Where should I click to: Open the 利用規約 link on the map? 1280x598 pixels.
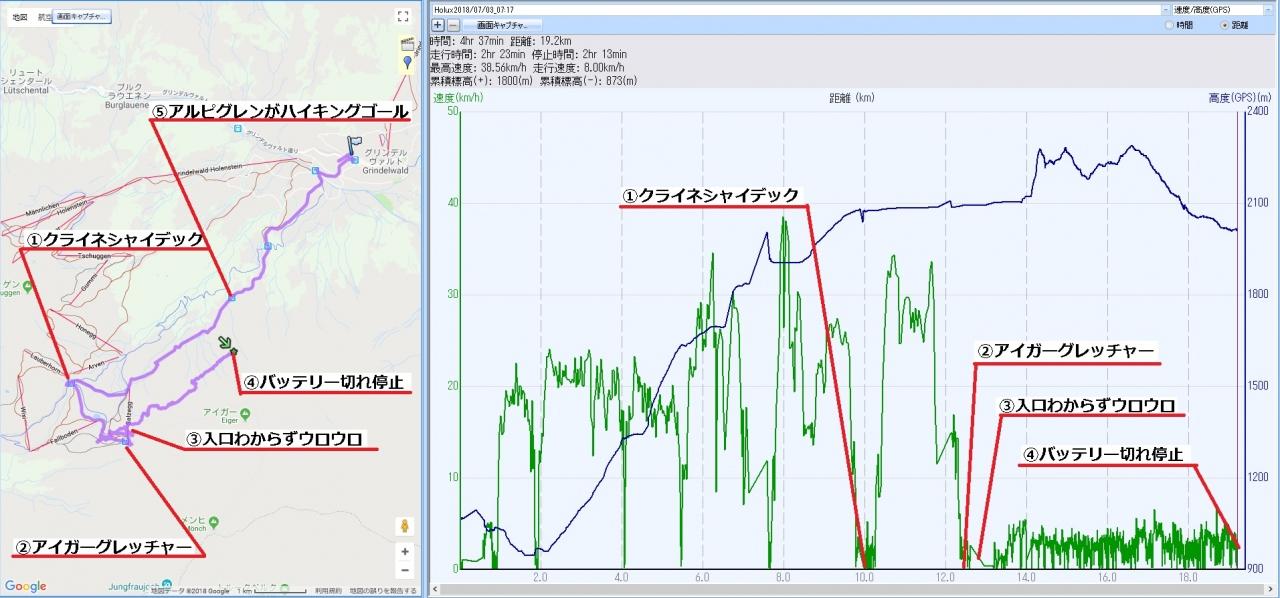click(x=327, y=591)
